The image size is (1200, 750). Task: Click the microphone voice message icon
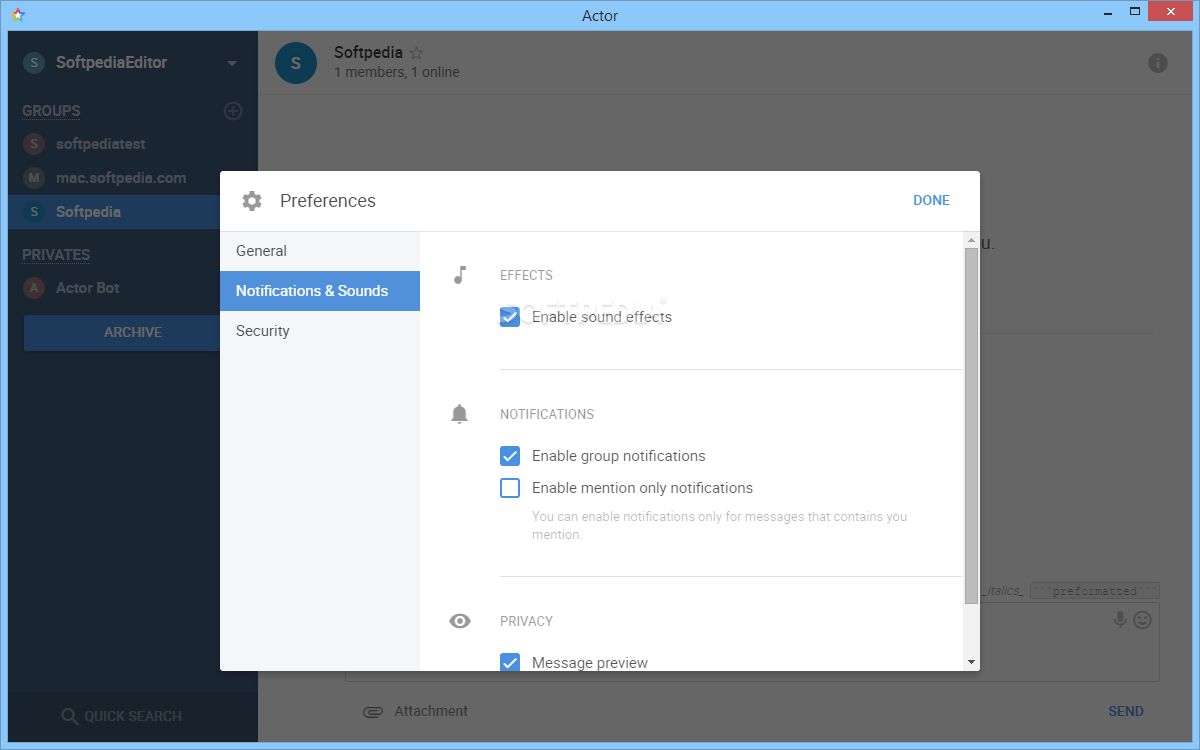tap(1121, 620)
